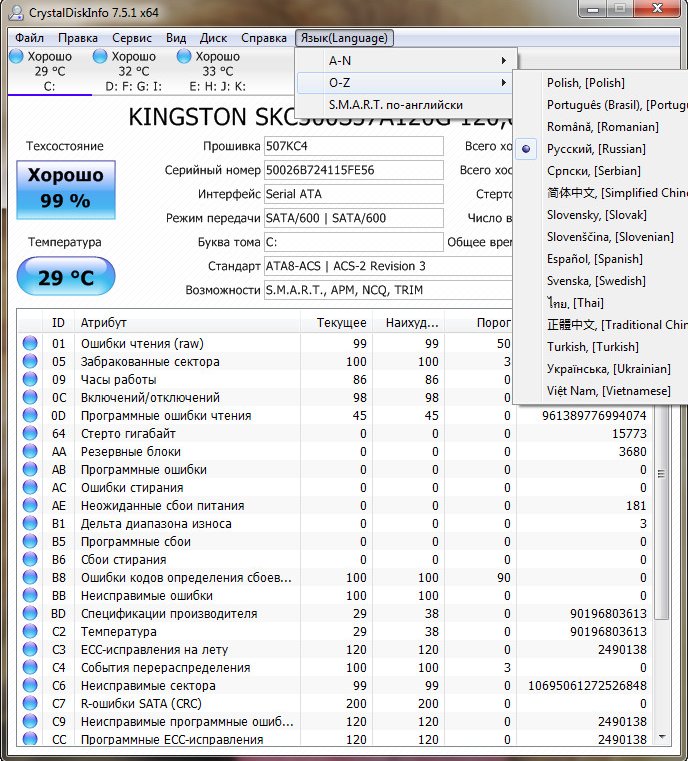The width and height of the screenshot is (688, 761).
Task: Click the Возможности field S.M.A.R.T., APM, NCQ, TRIM
Action: pyautogui.click(x=388, y=290)
